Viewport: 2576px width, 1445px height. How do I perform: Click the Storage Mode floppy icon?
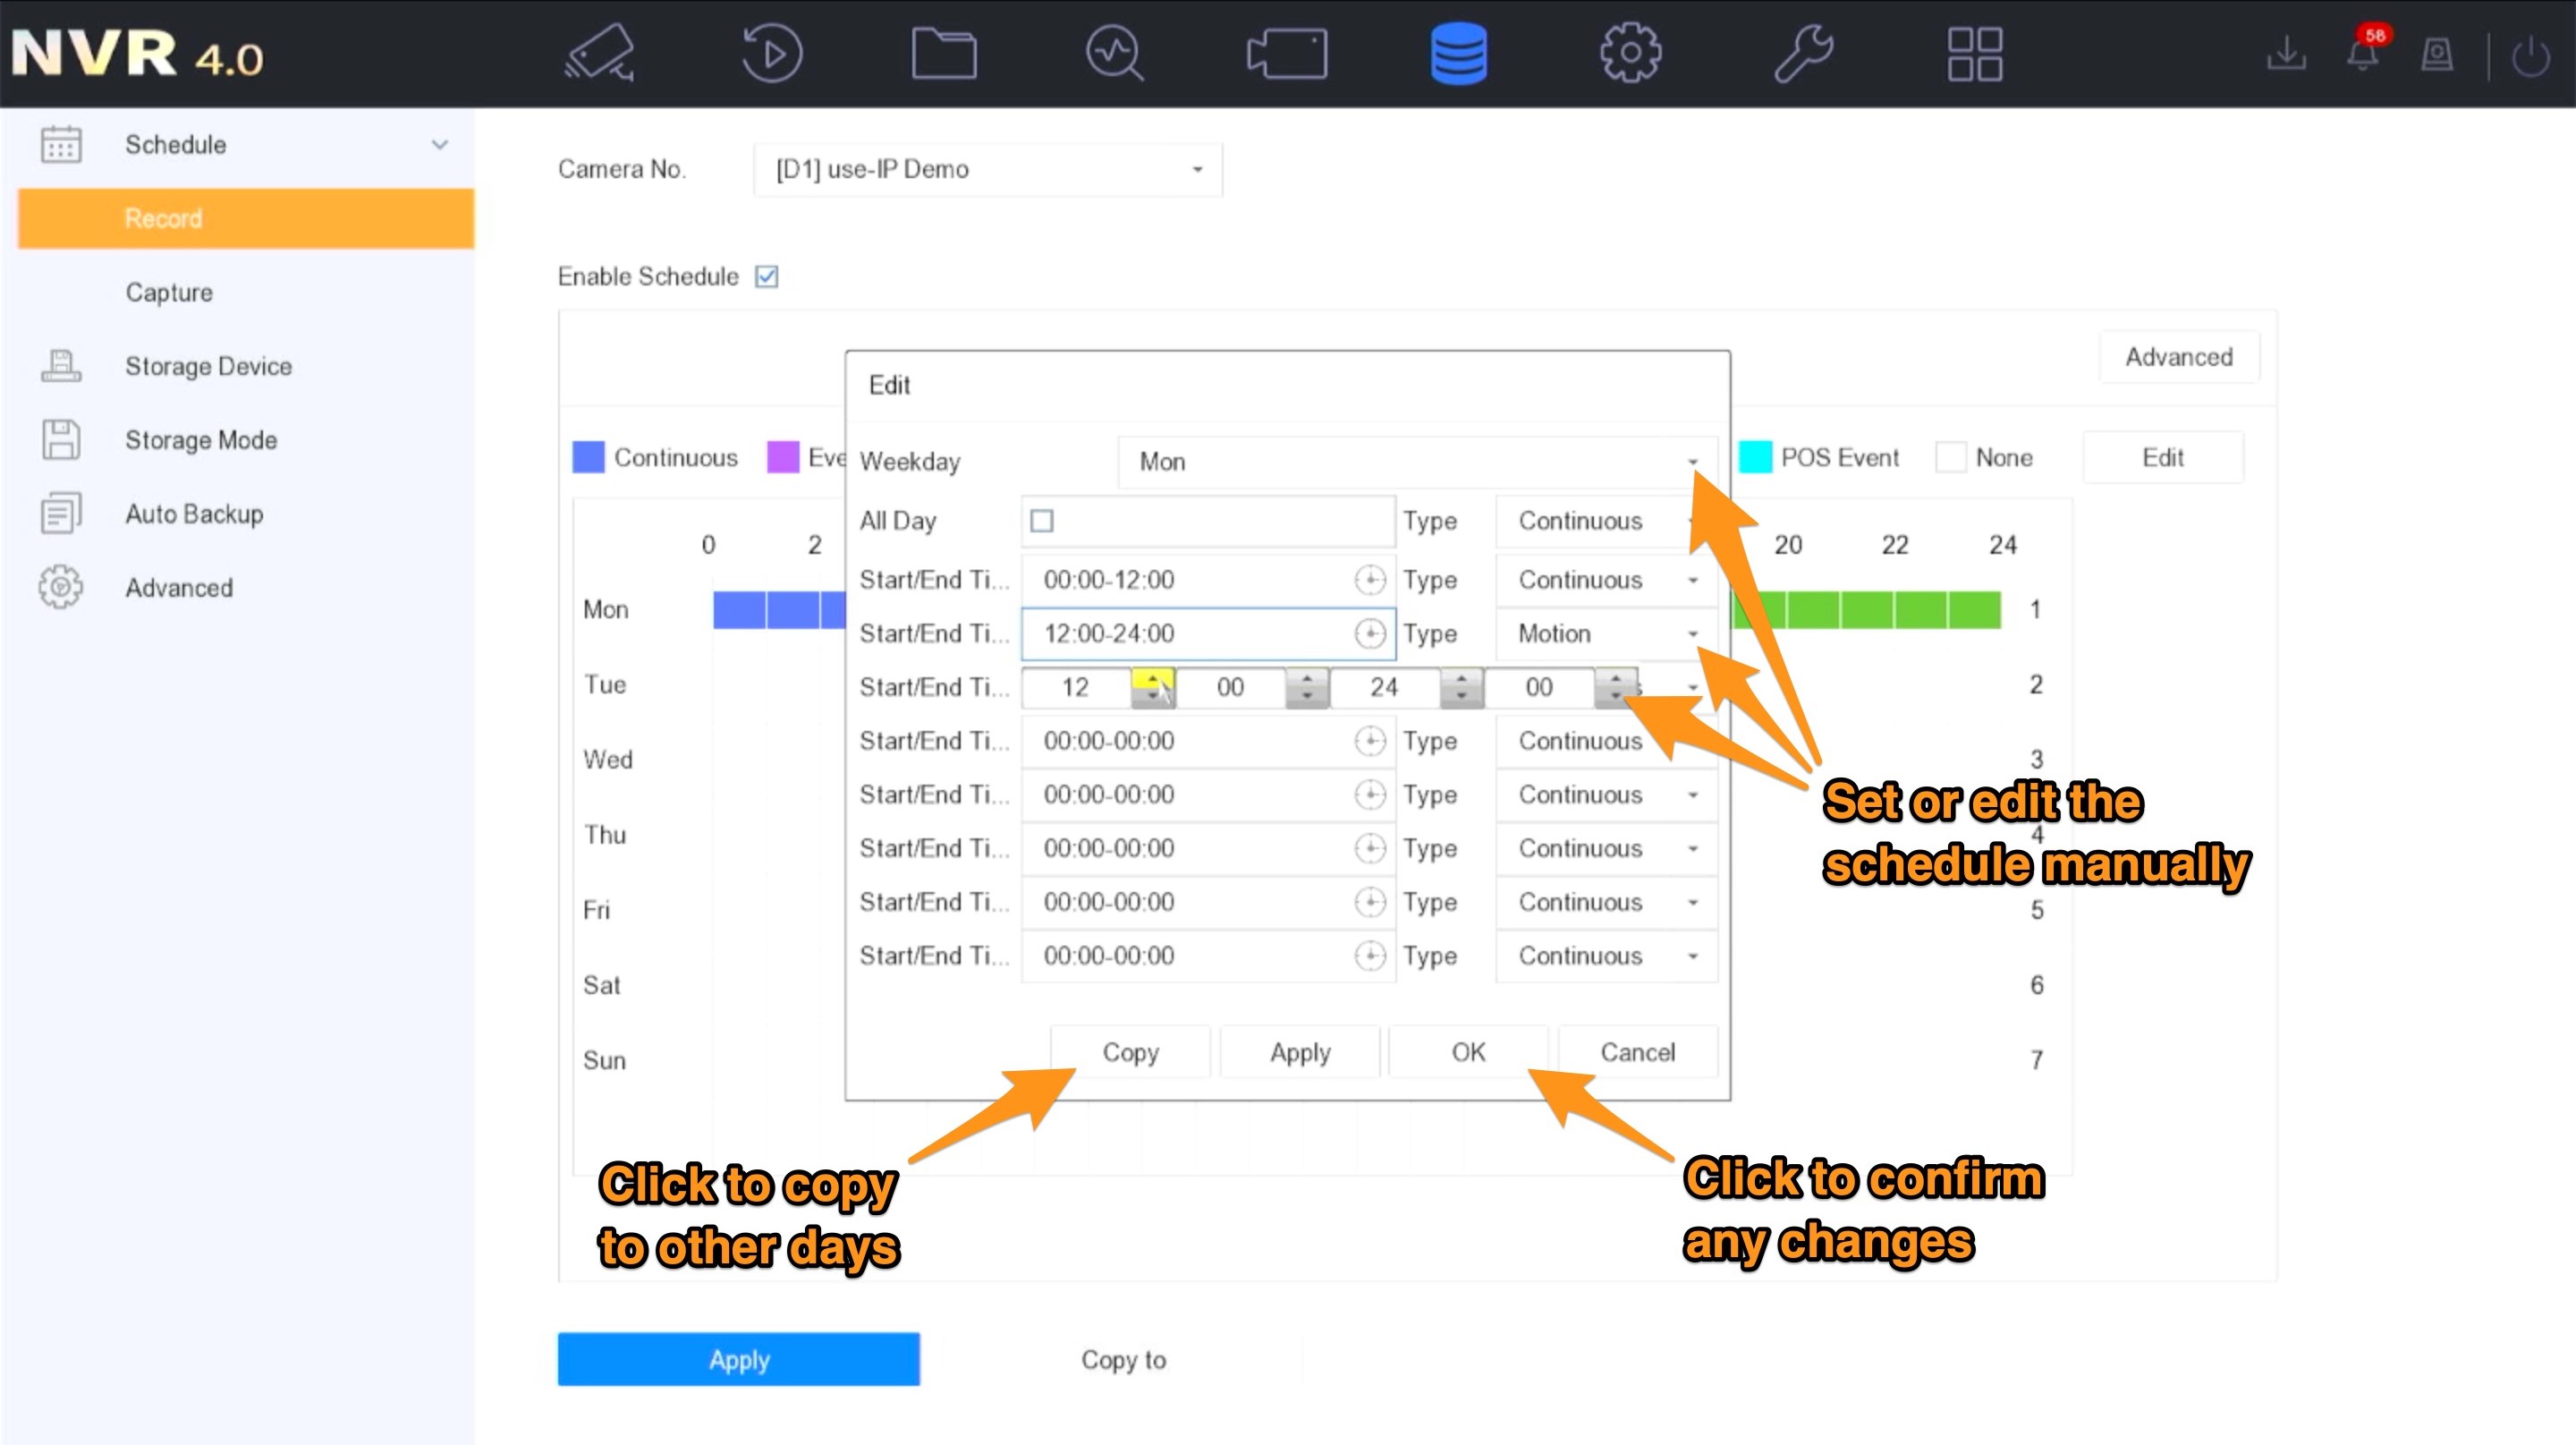pyautogui.click(x=61, y=440)
